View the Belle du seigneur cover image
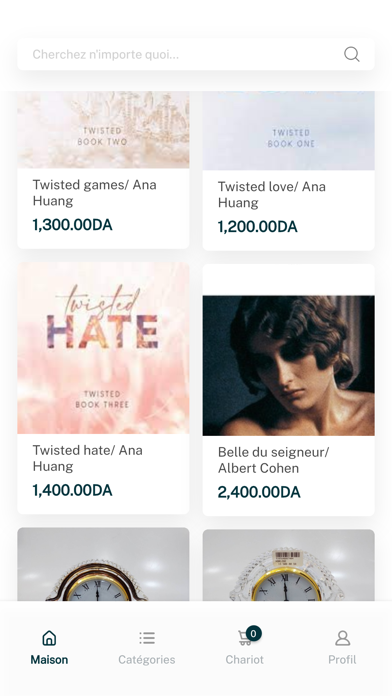Viewport: 392px width, 696px height. [289, 365]
